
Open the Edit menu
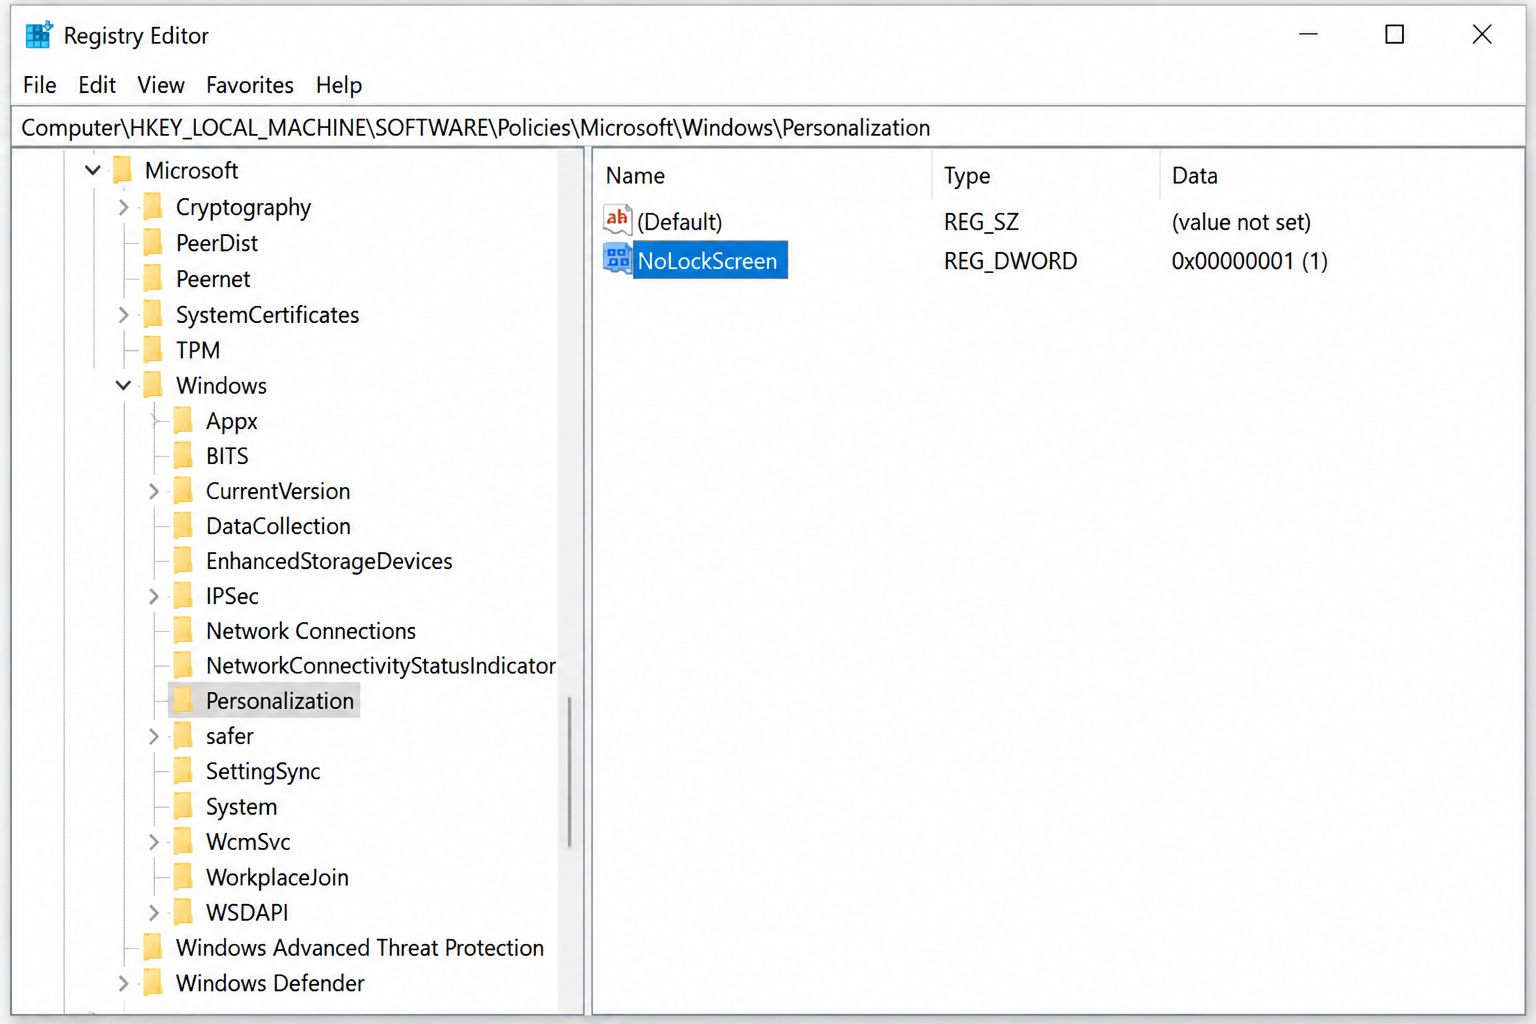click(x=97, y=85)
